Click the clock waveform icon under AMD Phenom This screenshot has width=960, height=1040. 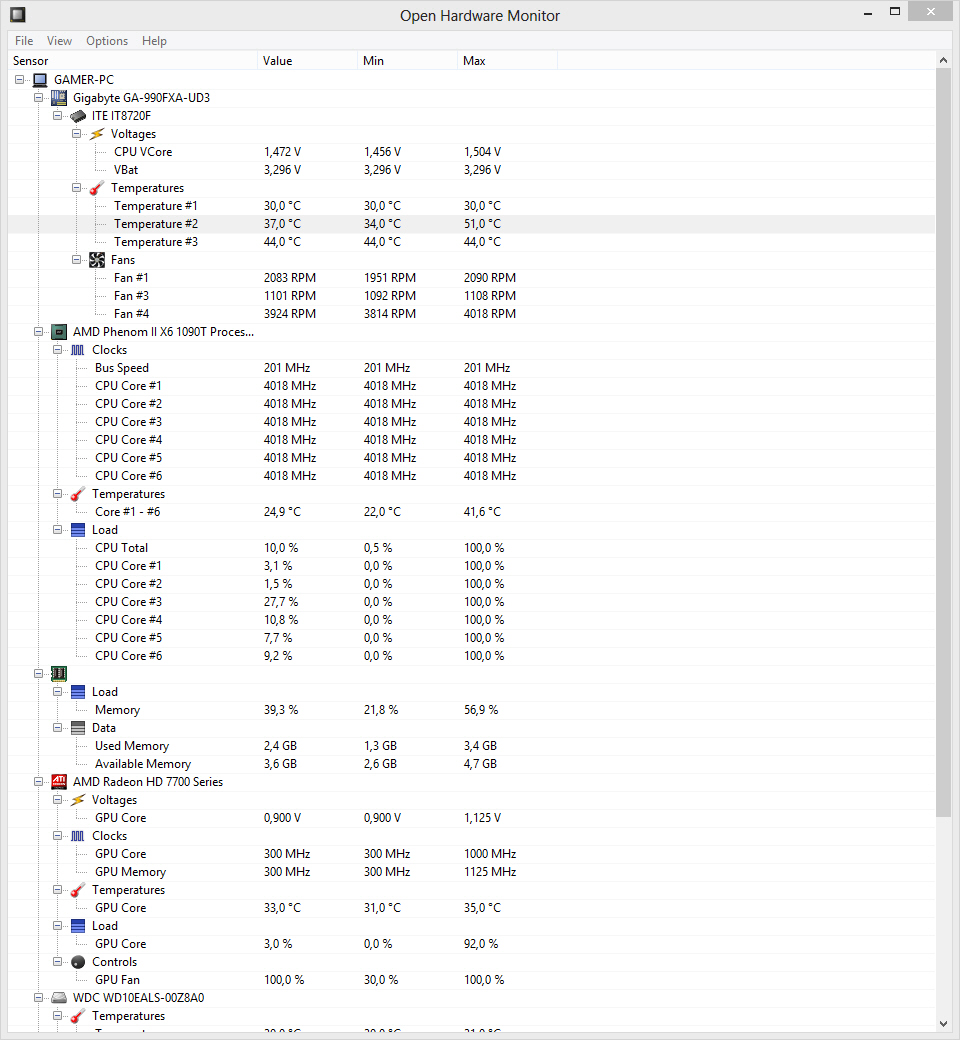[x=78, y=350]
